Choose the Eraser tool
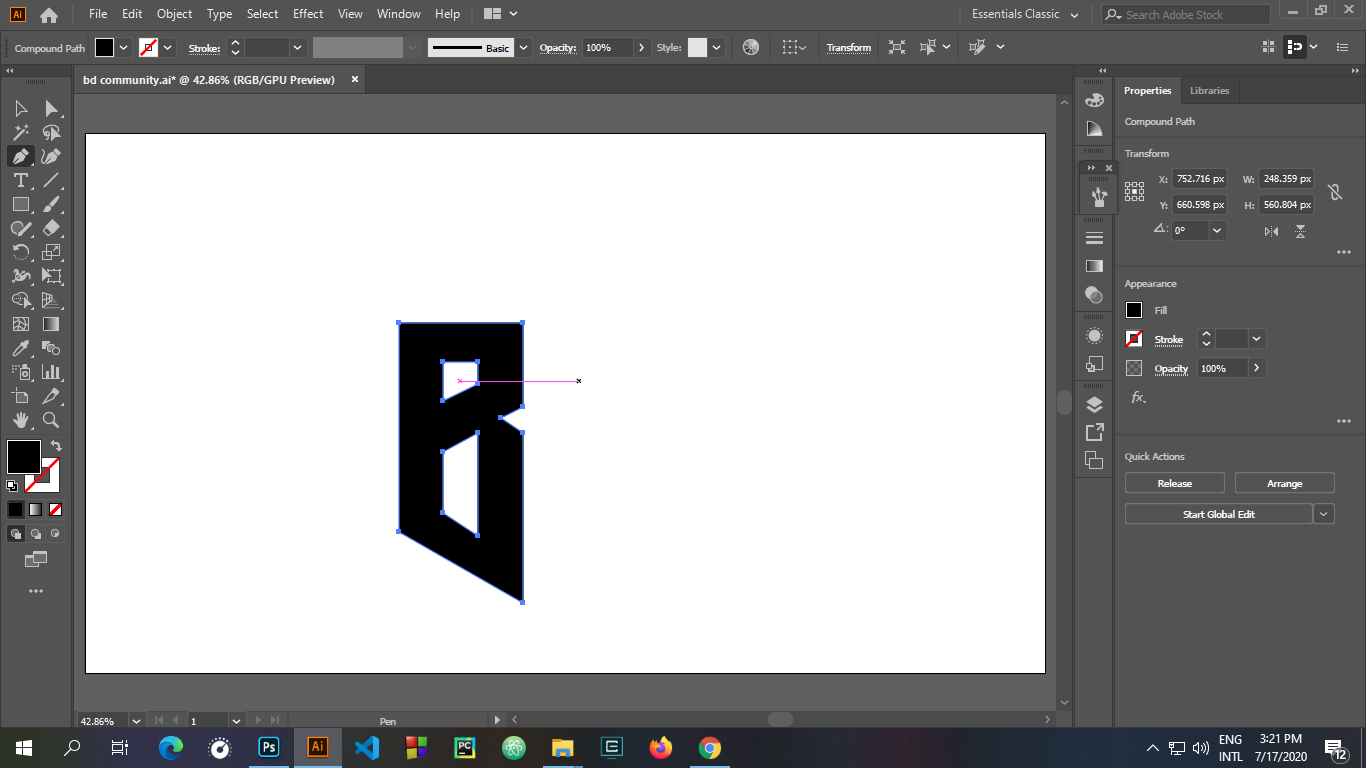1366x768 pixels. click(51, 228)
